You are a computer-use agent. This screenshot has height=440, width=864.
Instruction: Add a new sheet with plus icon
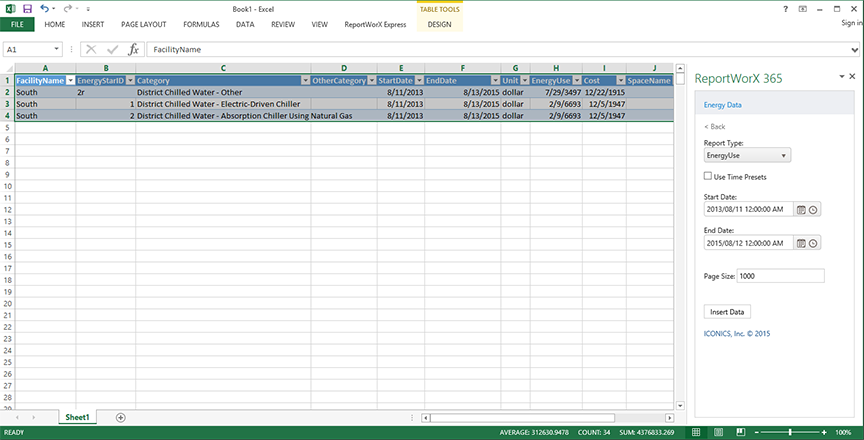(x=121, y=417)
